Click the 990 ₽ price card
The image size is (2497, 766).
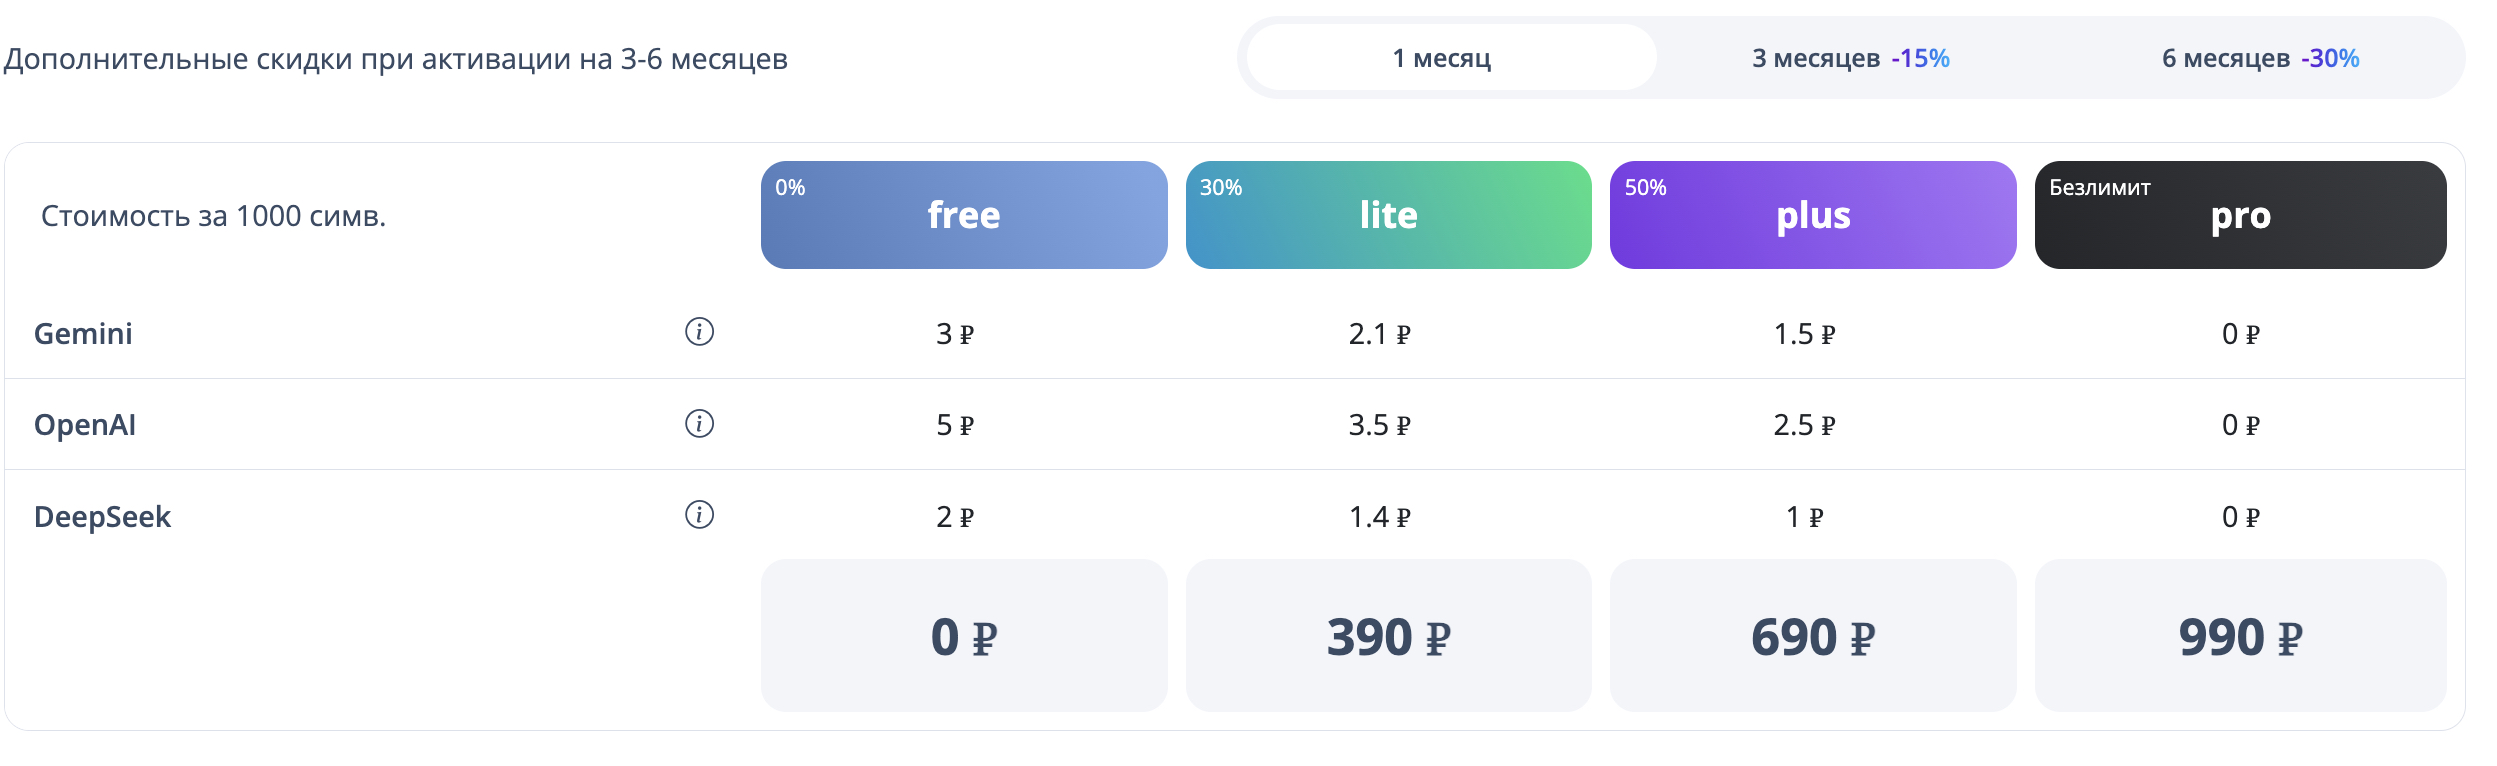point(2240,636)
